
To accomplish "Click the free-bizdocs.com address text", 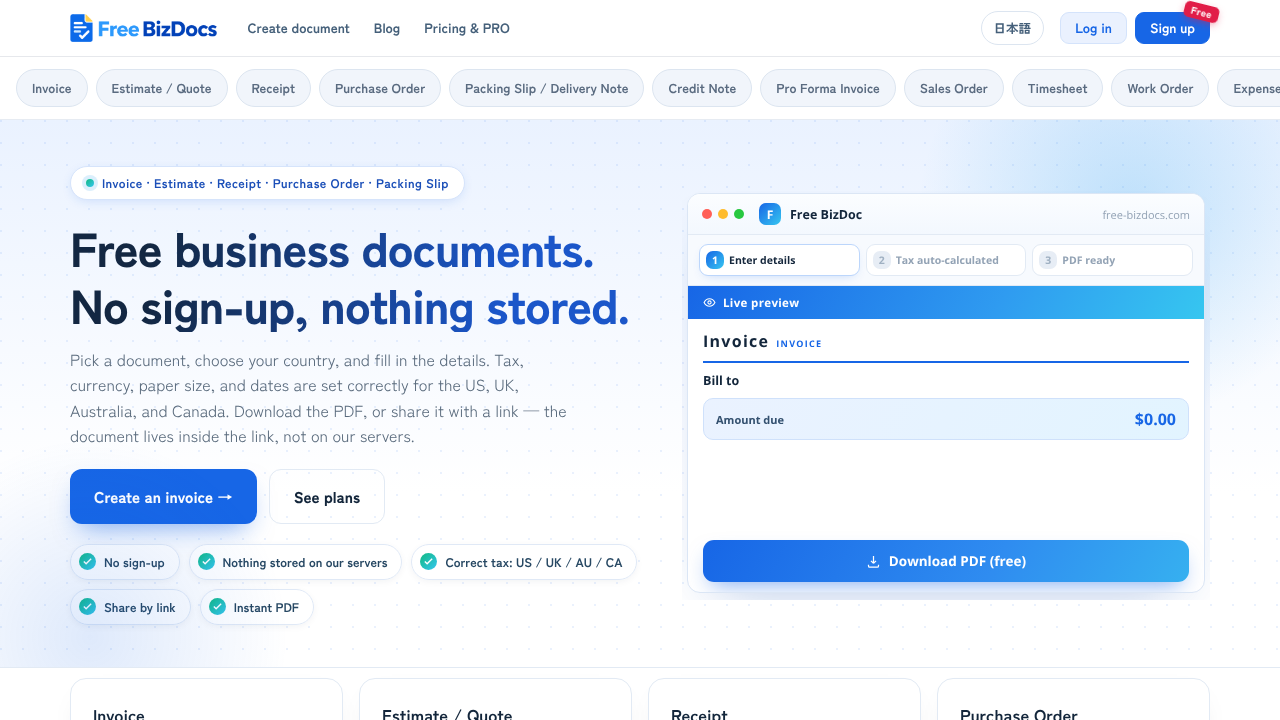I will click(x=1146, y=215).
